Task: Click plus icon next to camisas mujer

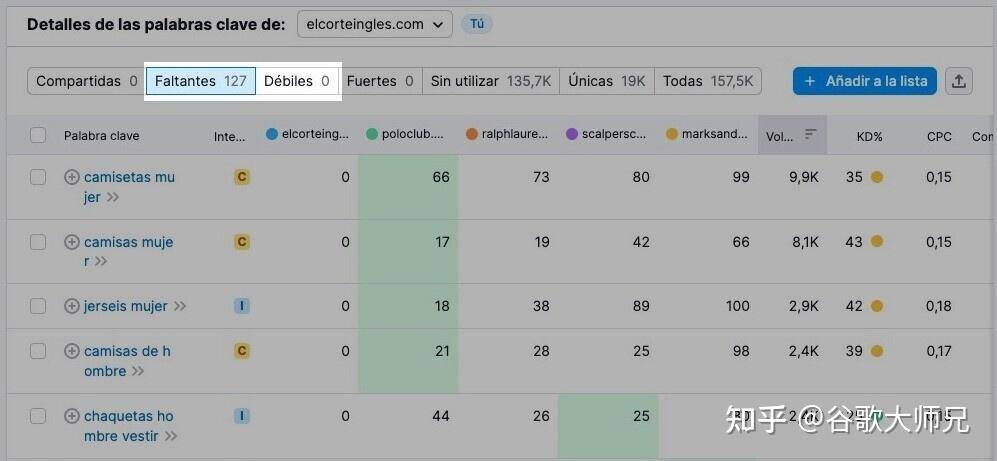Action: pos(71,242)
